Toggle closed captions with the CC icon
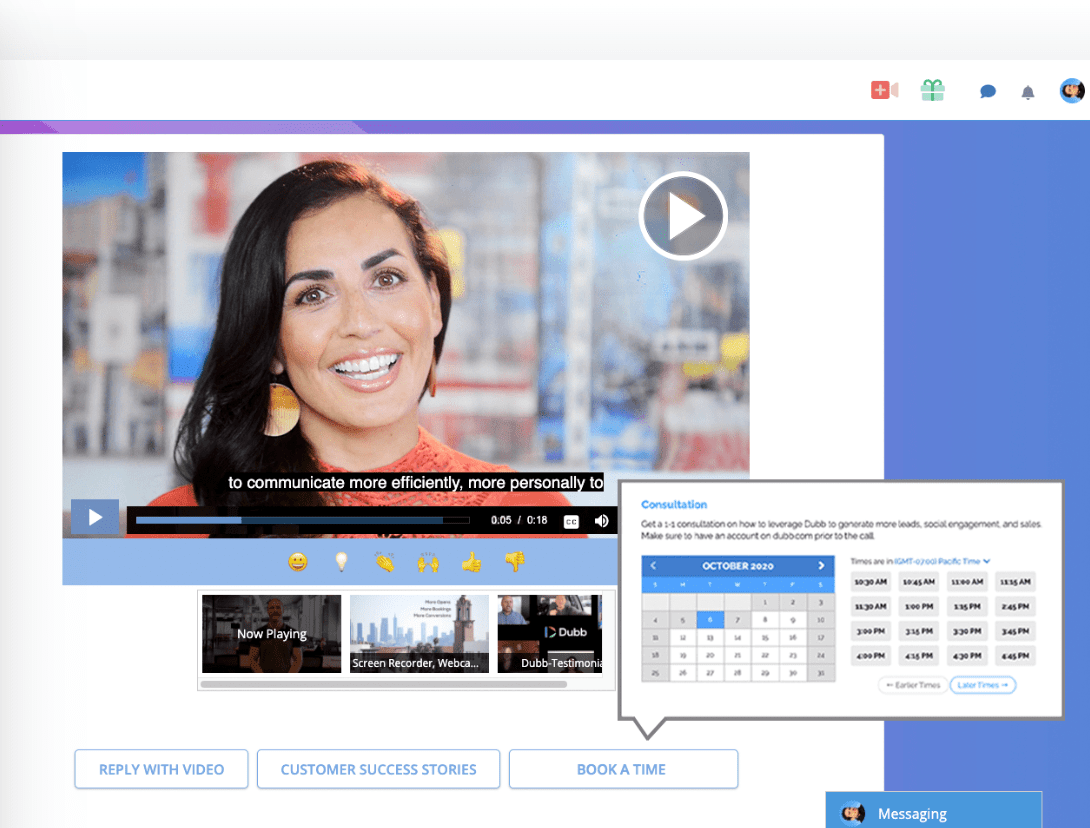The width and height of the screenshot is (1090, 828). coord(571,521)
